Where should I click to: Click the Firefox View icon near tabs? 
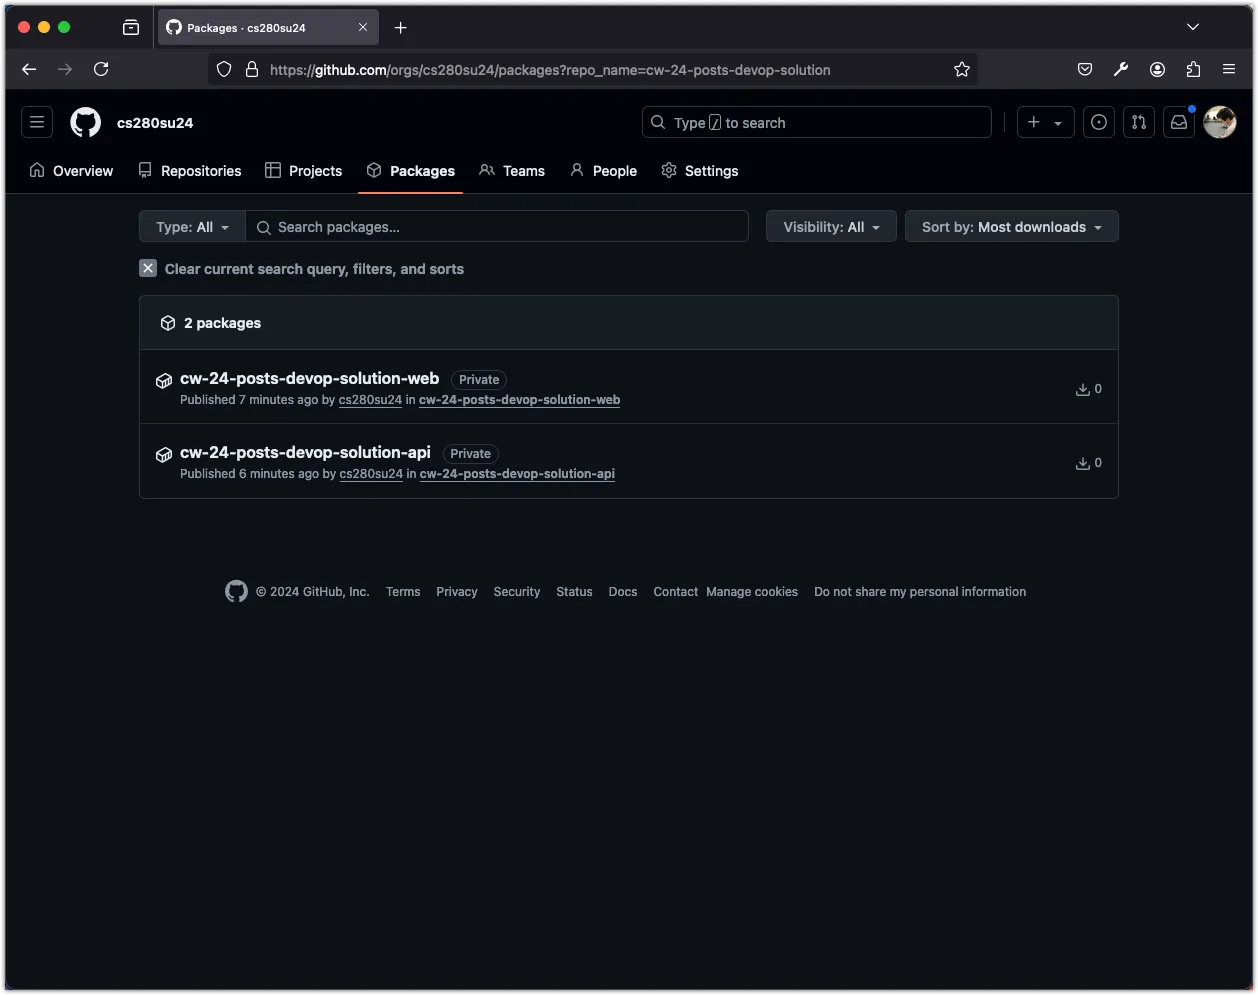click(131, 27)
